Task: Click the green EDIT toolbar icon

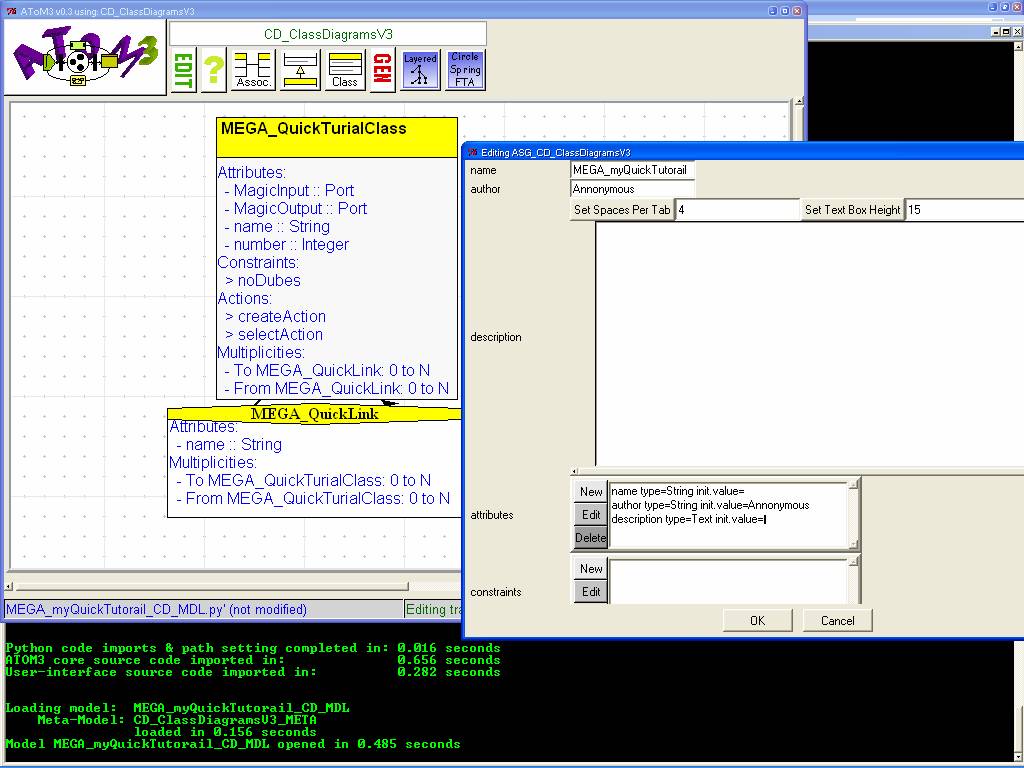Action: click(184, 70)
